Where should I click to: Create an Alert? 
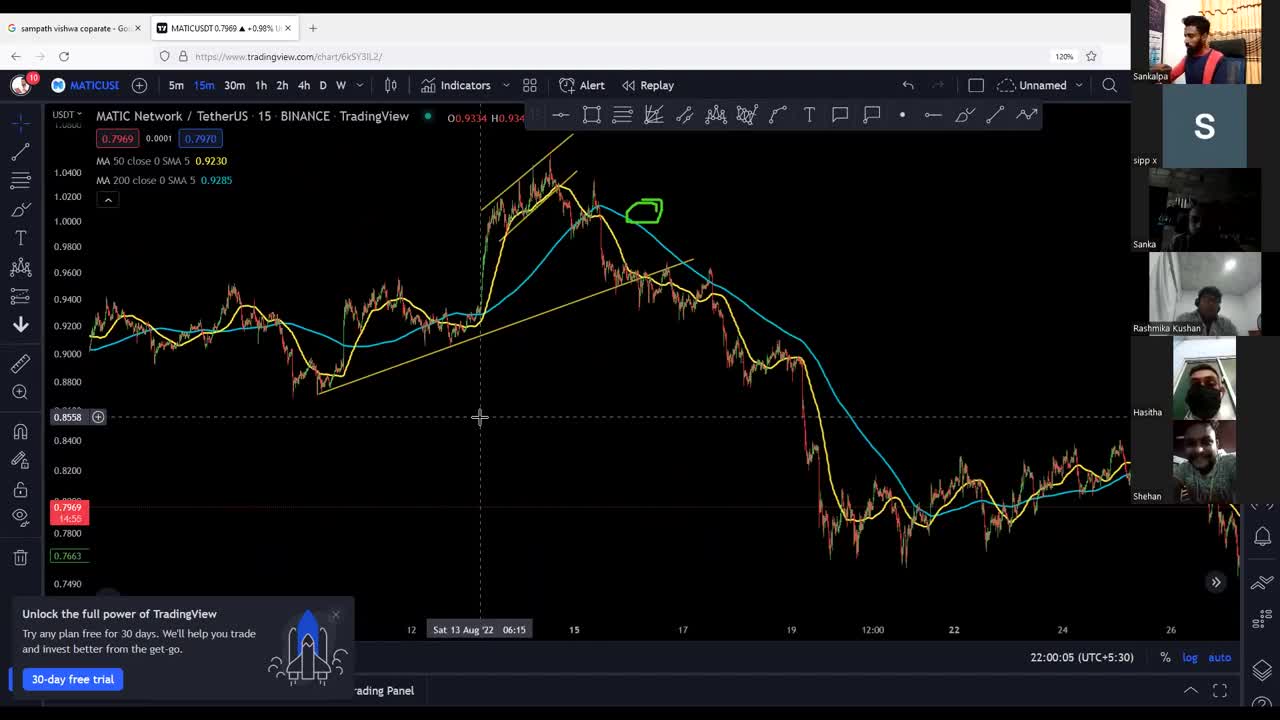coord(582,85)
